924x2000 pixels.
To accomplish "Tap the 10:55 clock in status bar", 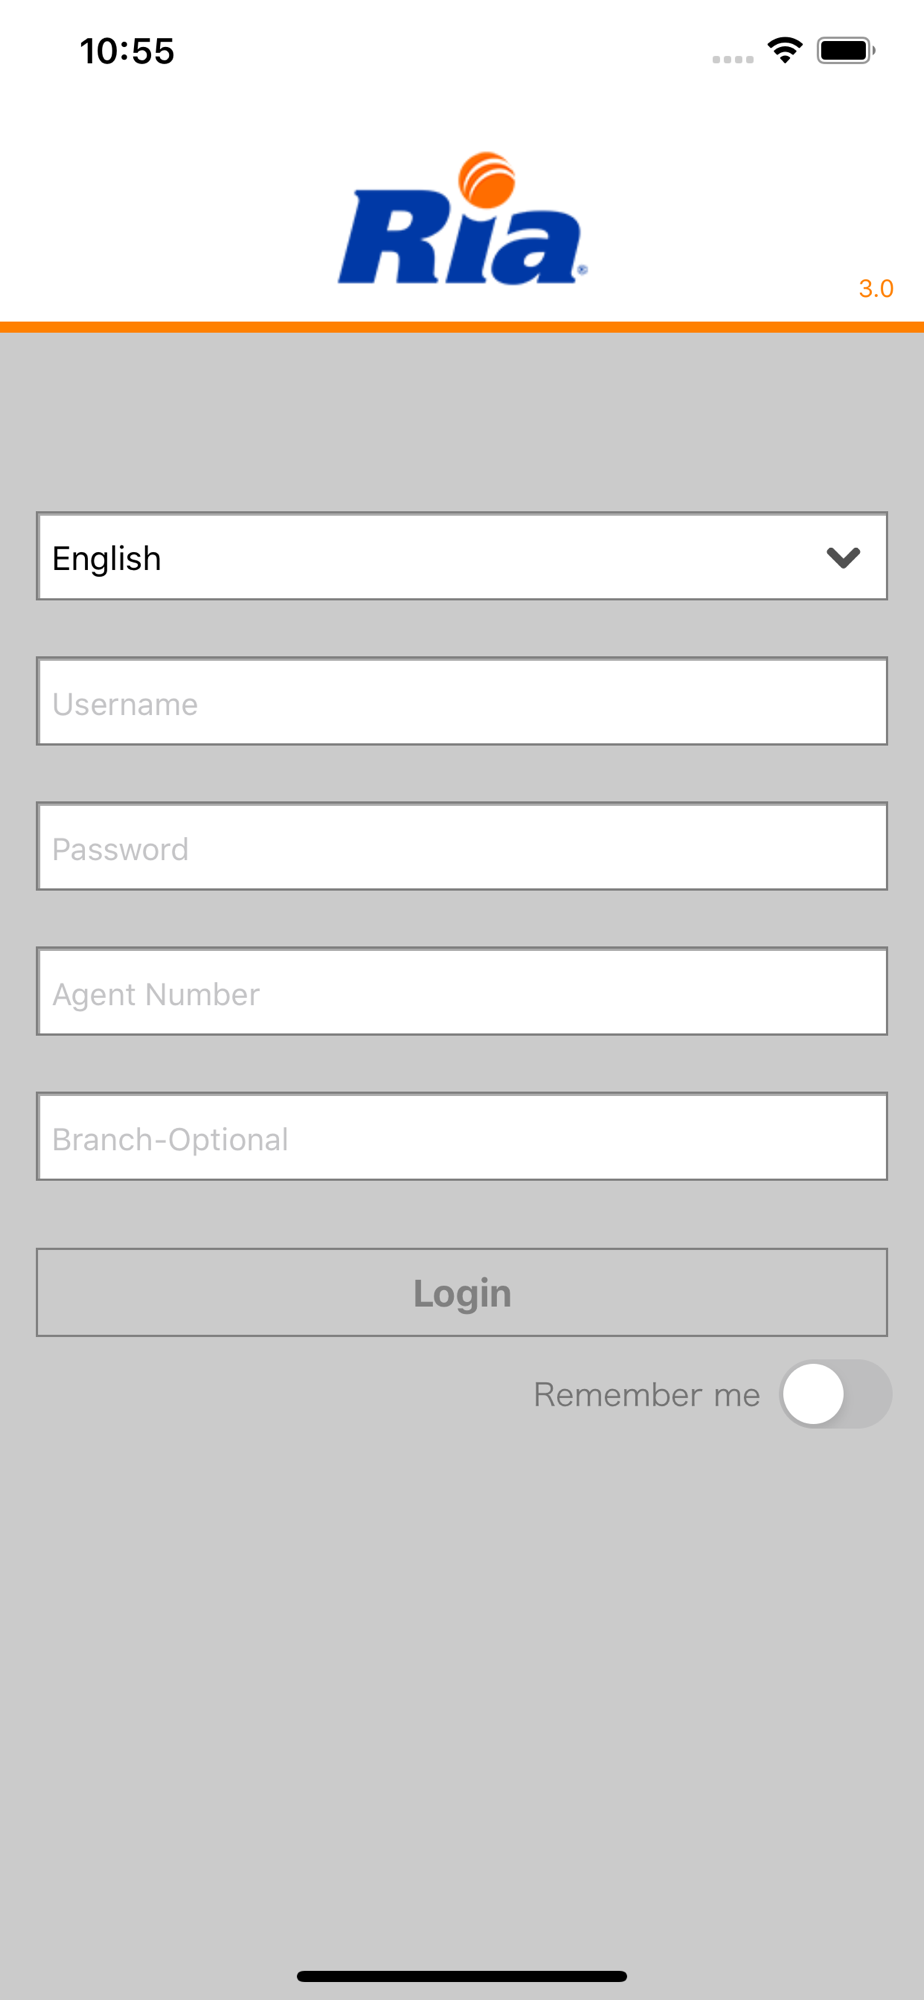I will pos(127,51).
